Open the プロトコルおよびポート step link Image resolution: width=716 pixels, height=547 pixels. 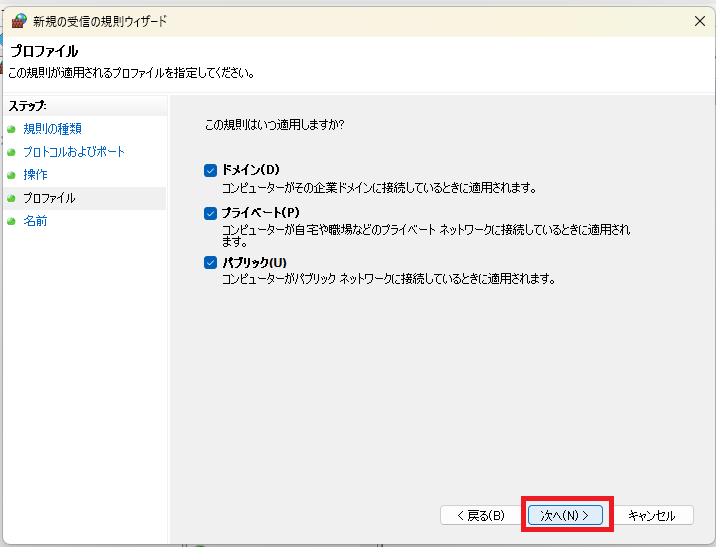tap(74, 152)
